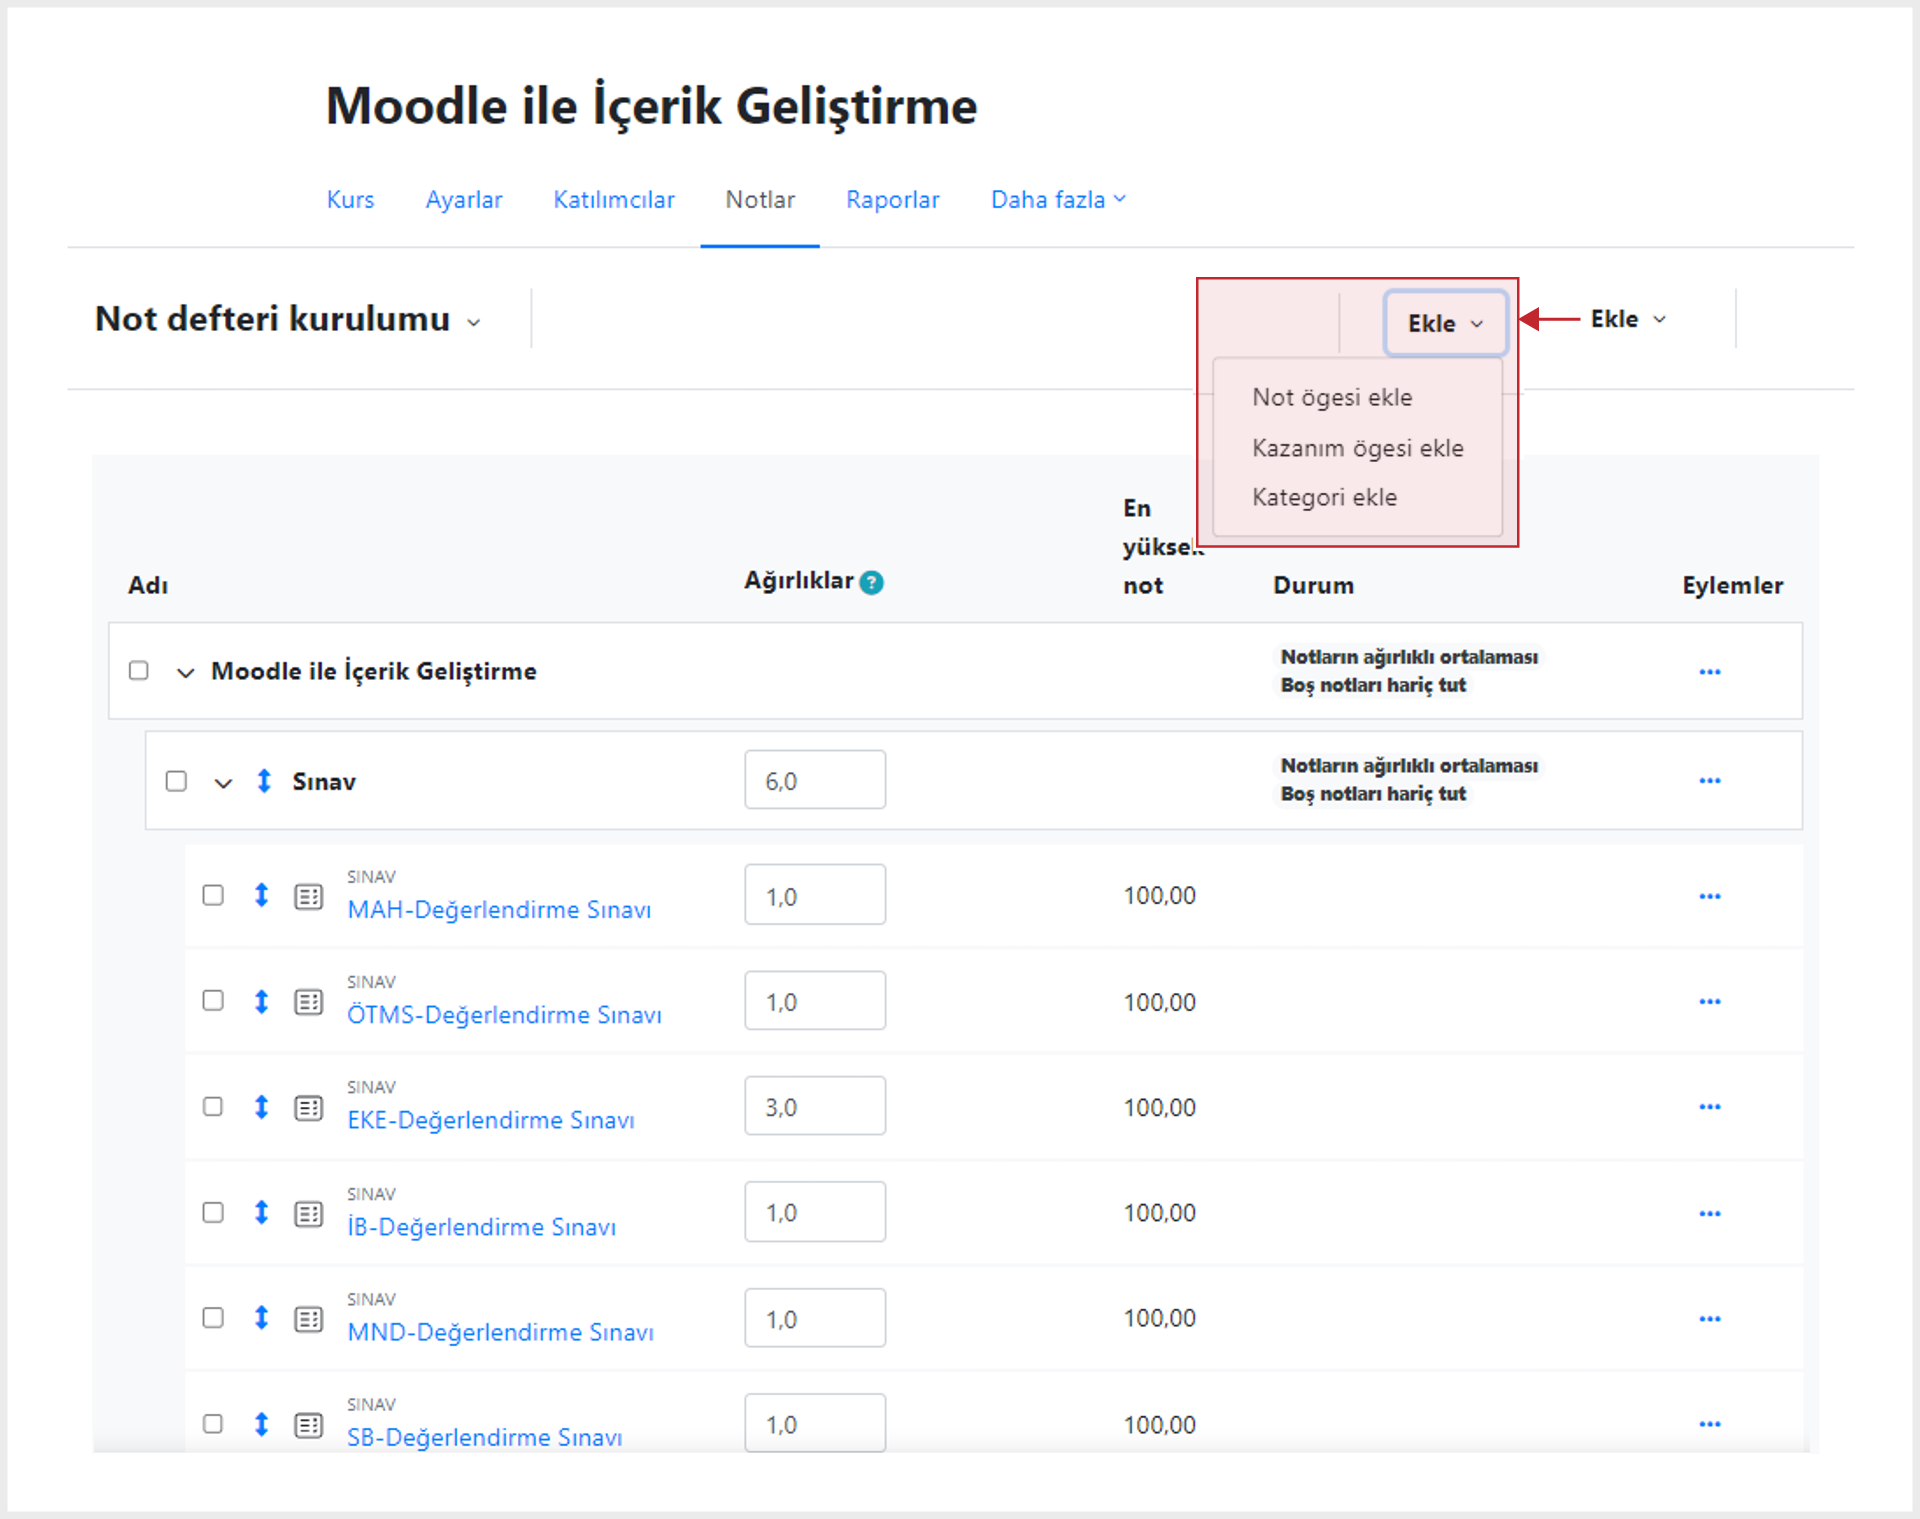Viewport: 1920px width, 1519px height.
Task: Open the SB-Değerlendirme Sınavı link
Action: pyautogui.click(x=485, y=1438)
